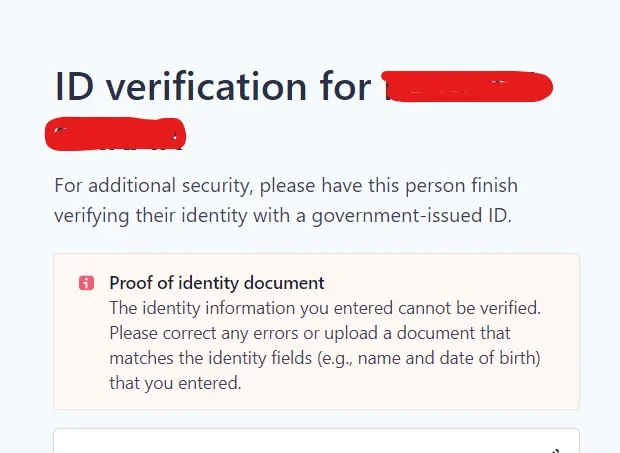Screen dimensions: 620x453
Task: Click the white card below the alert
Action: click(x=300, y=443)
